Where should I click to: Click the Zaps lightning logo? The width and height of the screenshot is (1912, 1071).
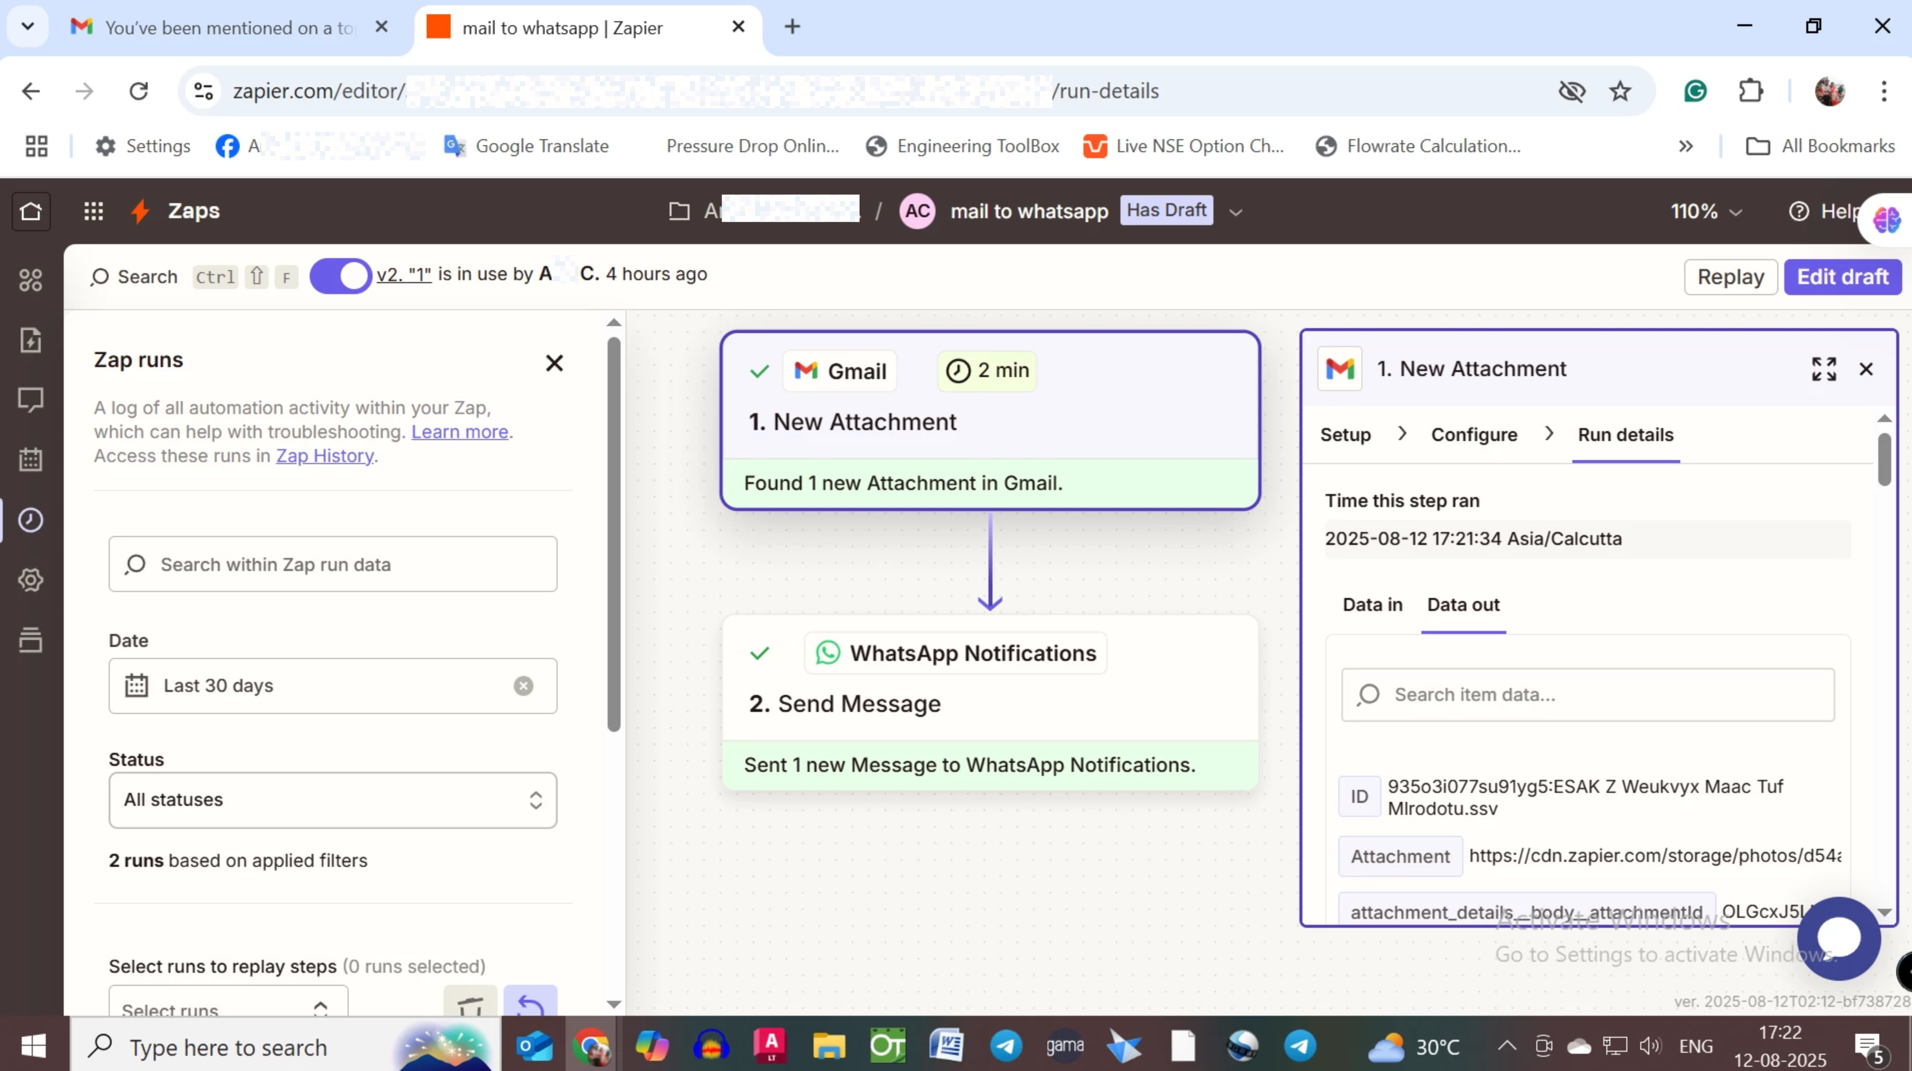141,211
